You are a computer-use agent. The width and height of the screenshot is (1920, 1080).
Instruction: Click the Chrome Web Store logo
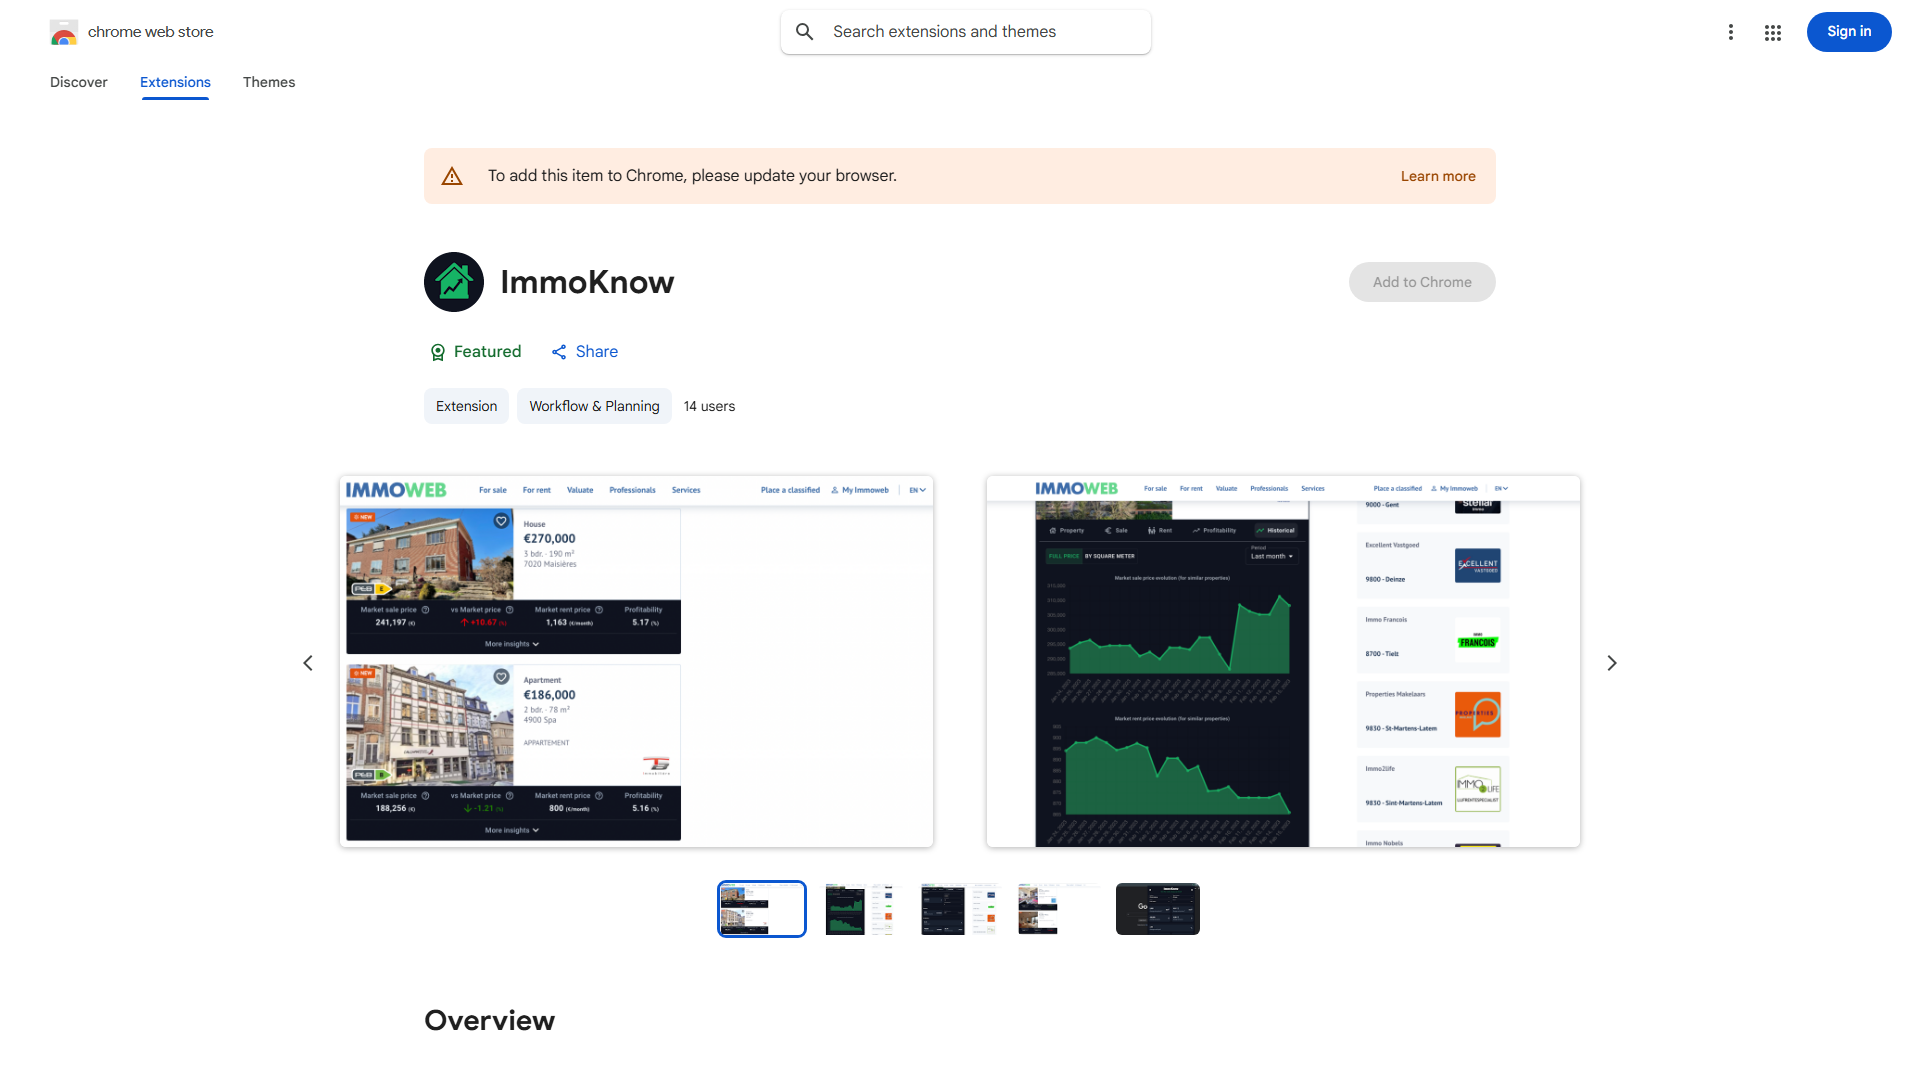64,32
